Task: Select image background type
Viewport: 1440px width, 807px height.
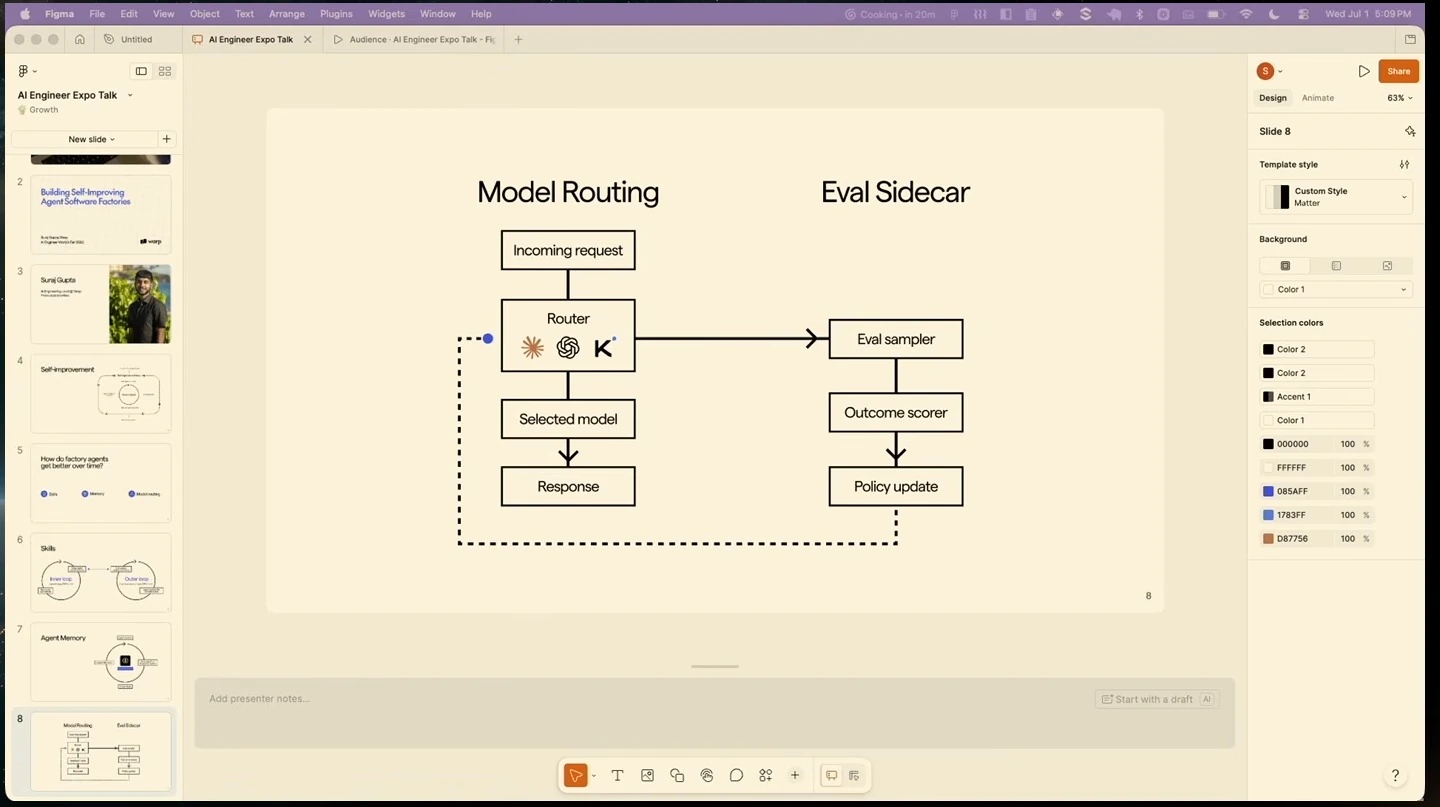Action: (1387, 265)
